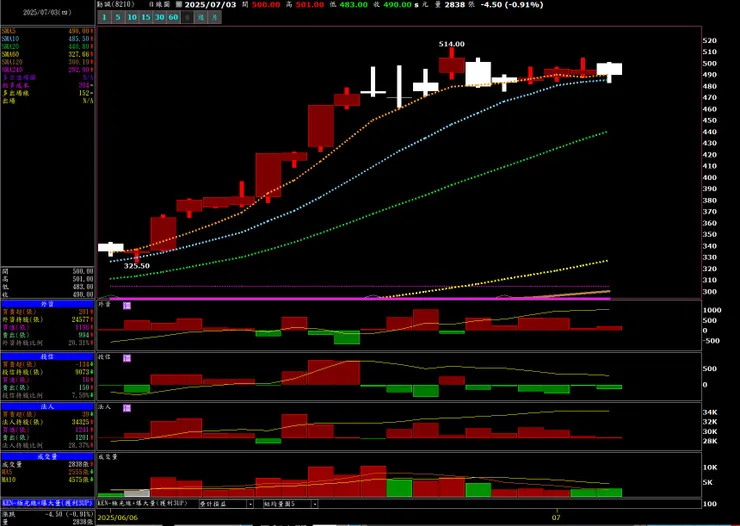Select the 30-minute timeframe button
Viewport: 740px width, 526px height.
[160, 17]
